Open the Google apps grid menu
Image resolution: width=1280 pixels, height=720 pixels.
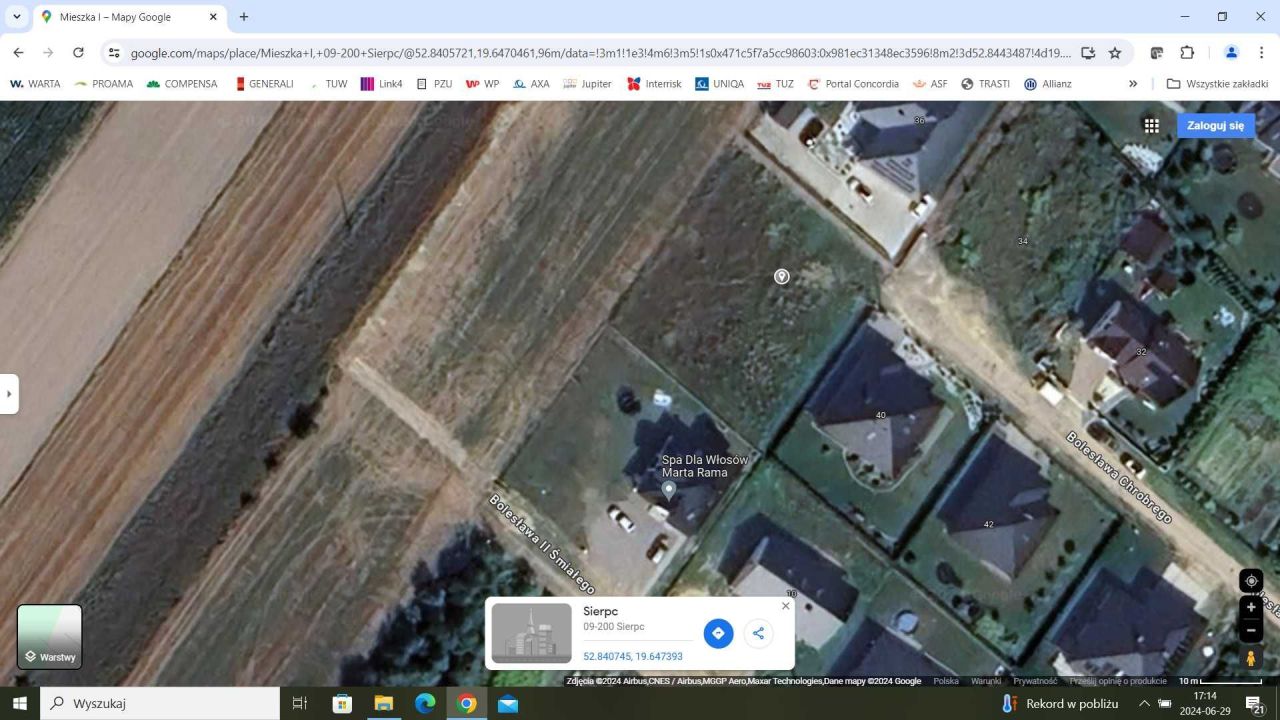click(1152, 126)
